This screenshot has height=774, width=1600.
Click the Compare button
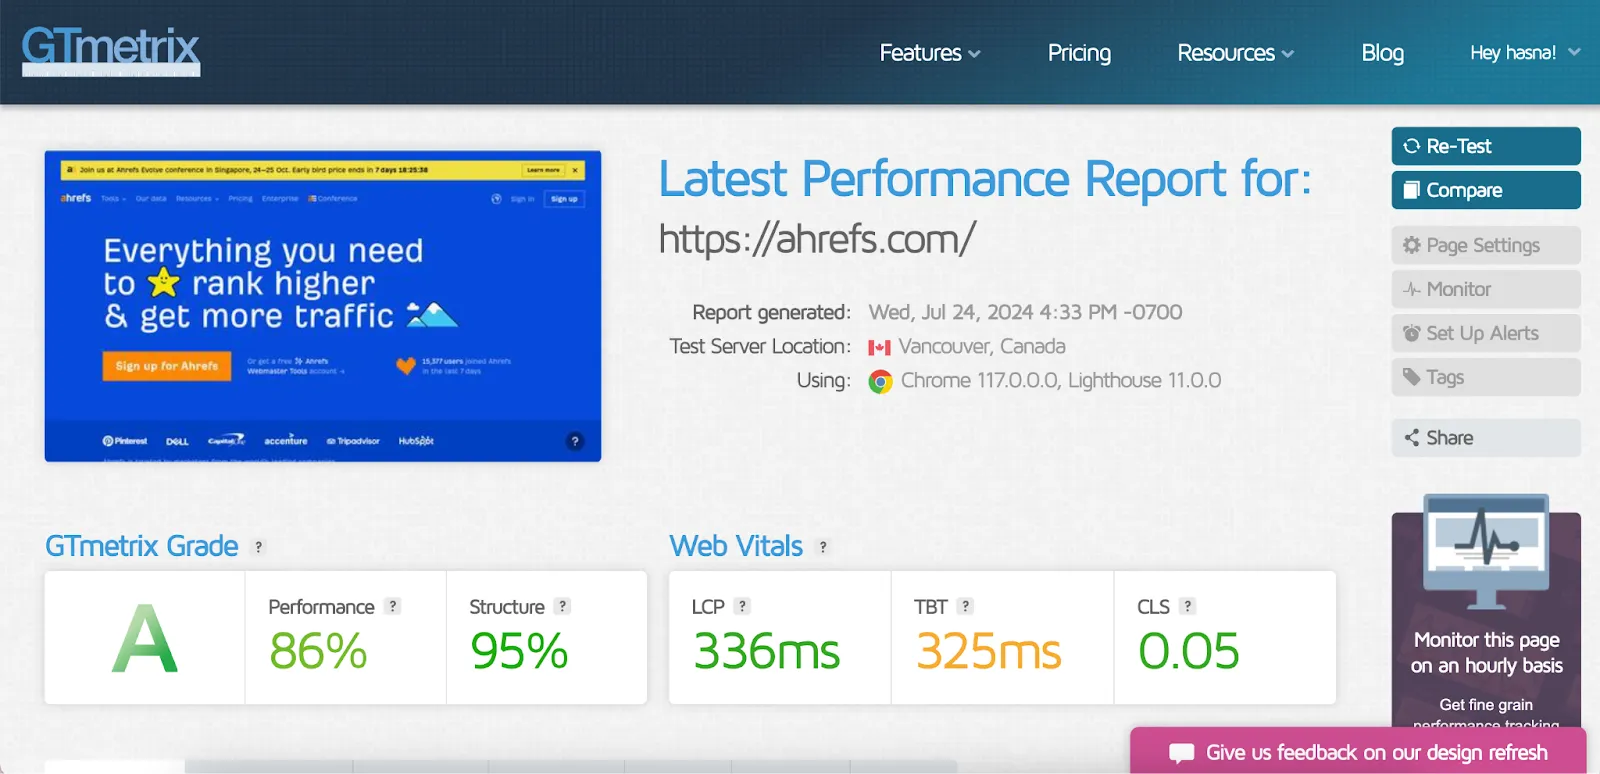1485,190
